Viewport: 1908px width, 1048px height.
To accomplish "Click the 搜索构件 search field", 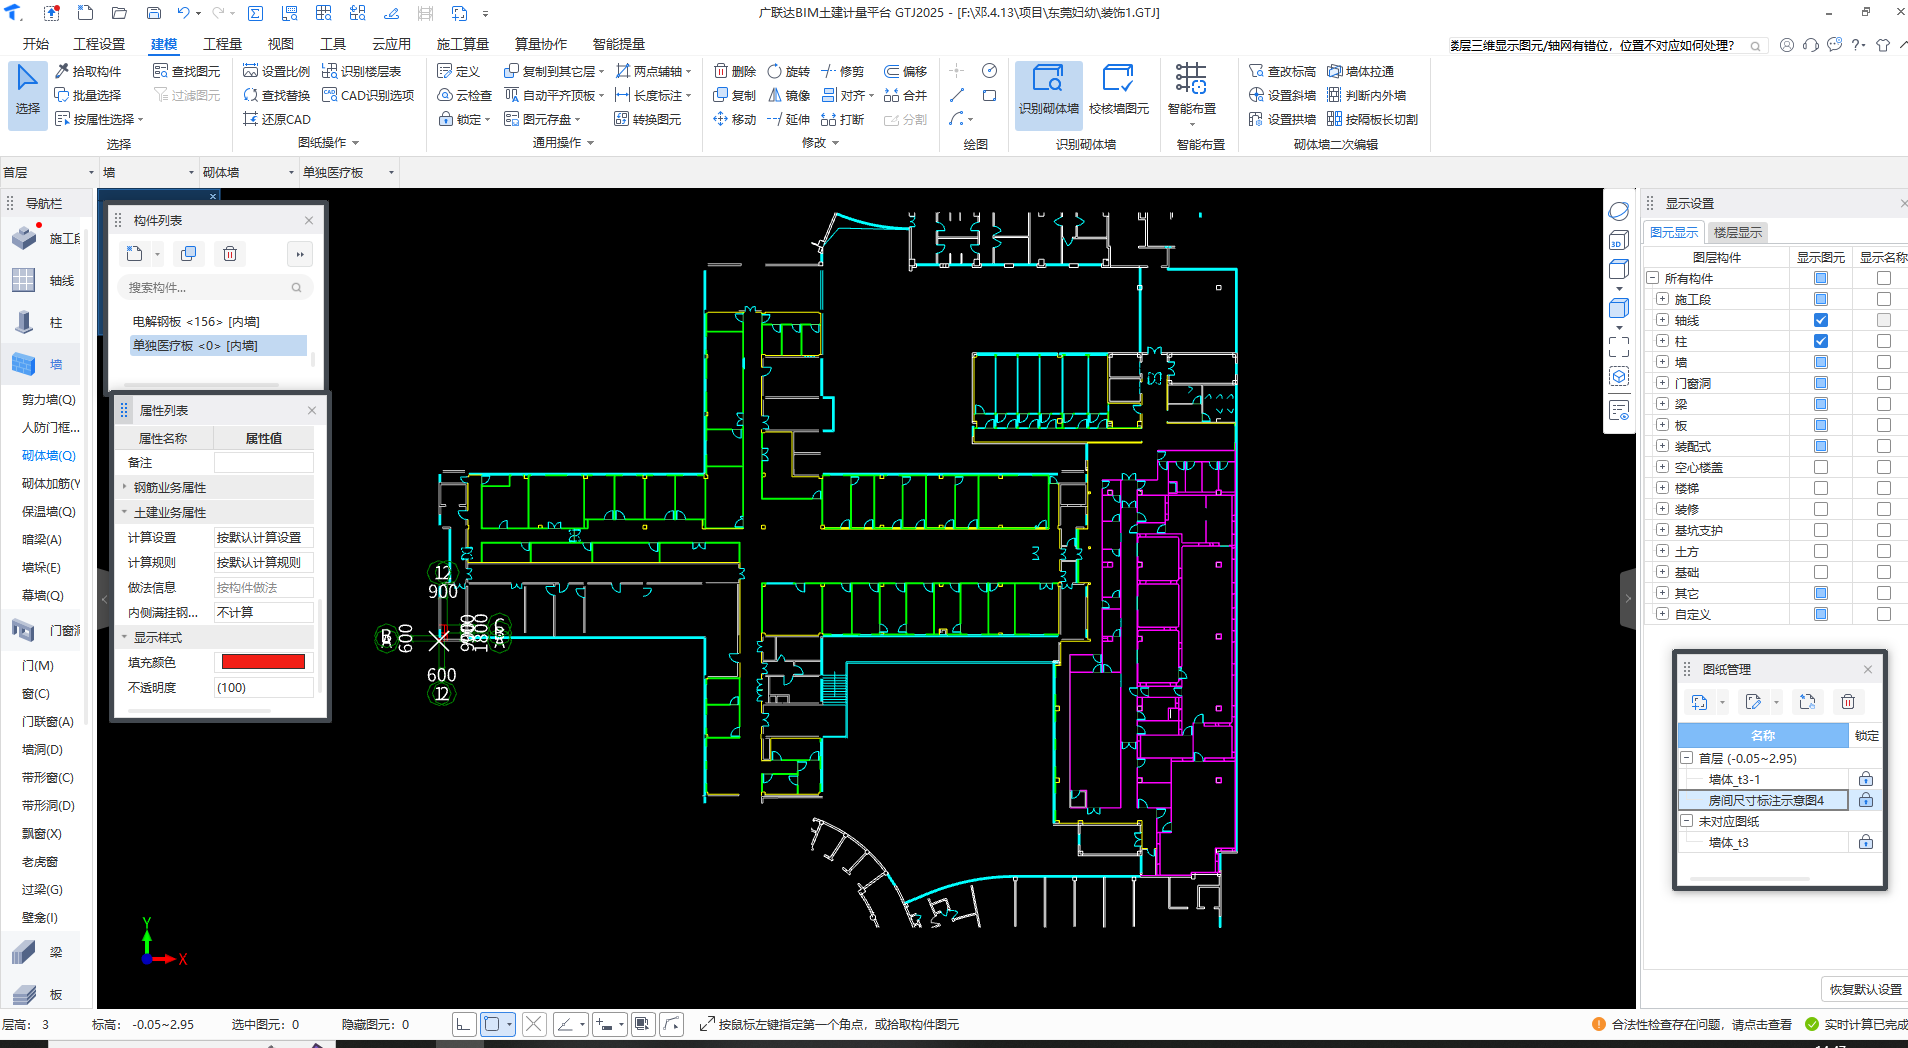I will click(215, 287).
